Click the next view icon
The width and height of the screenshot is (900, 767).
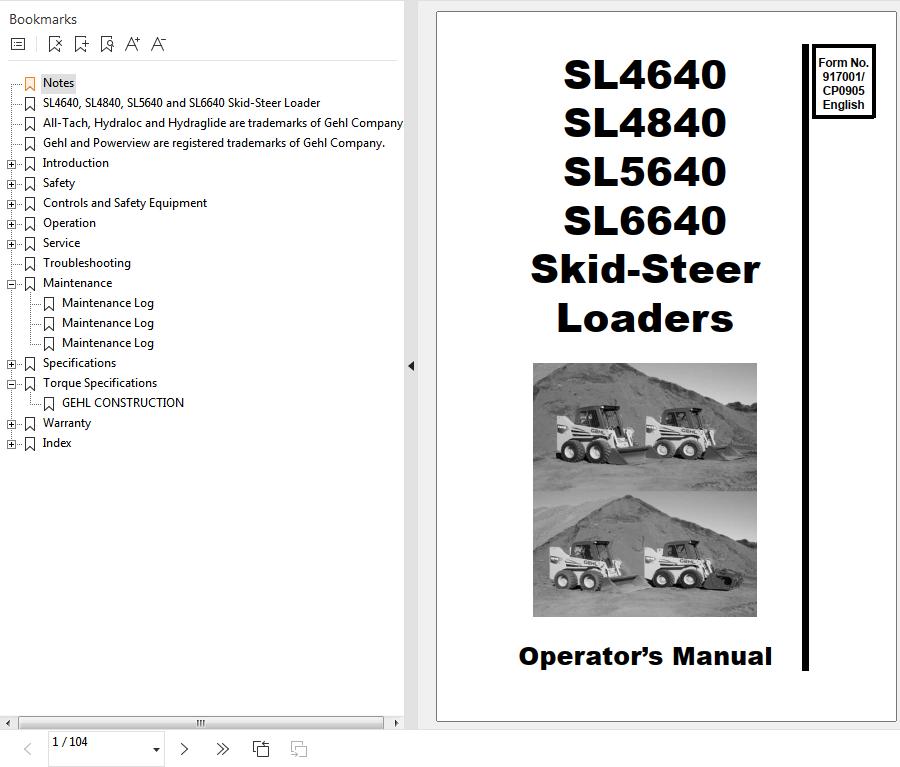pos(298,749)
